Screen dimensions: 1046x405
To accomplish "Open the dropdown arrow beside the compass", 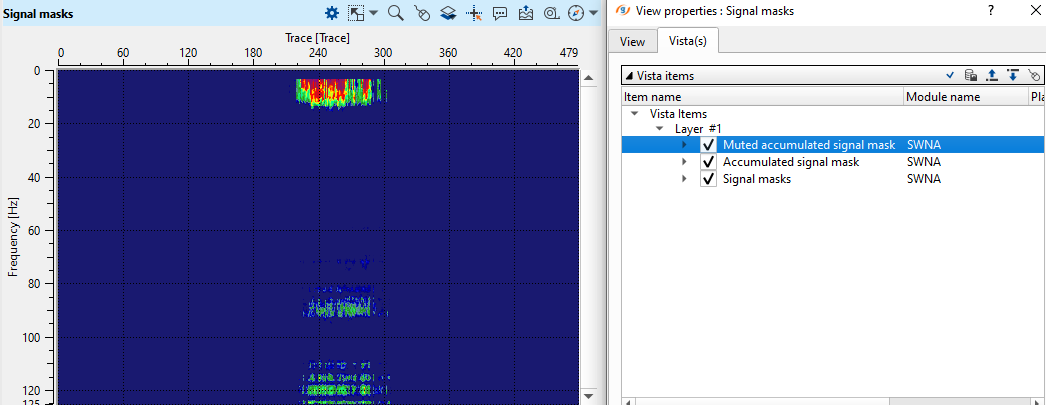I will tap(591, 13).
